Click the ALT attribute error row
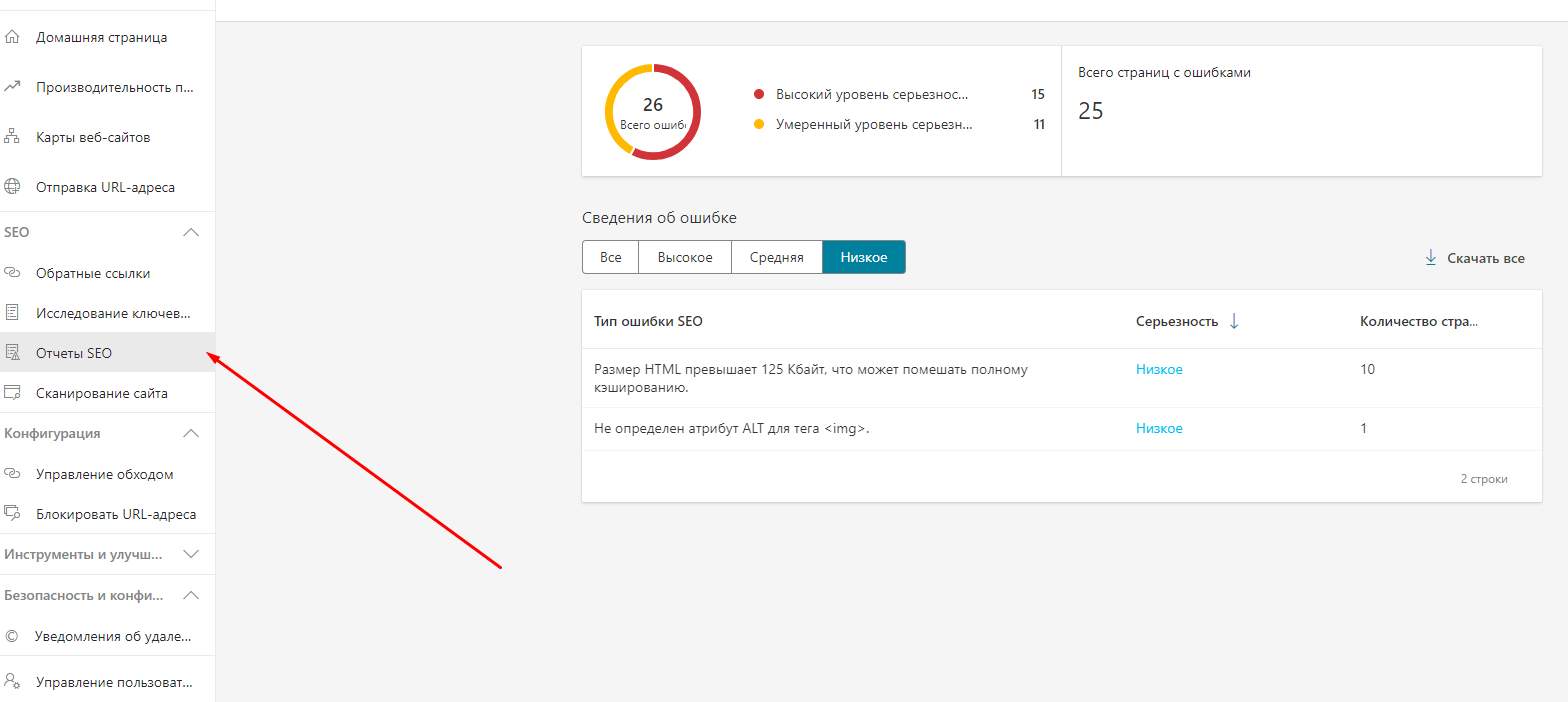 [732, 428]
